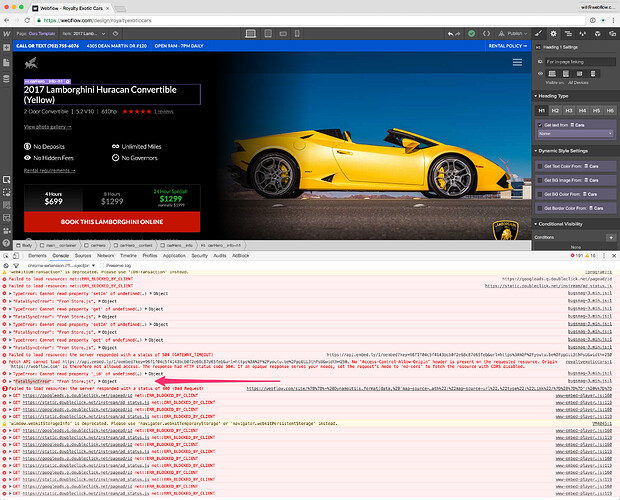Switch to the Sources DevTools tab

point(83,256)
